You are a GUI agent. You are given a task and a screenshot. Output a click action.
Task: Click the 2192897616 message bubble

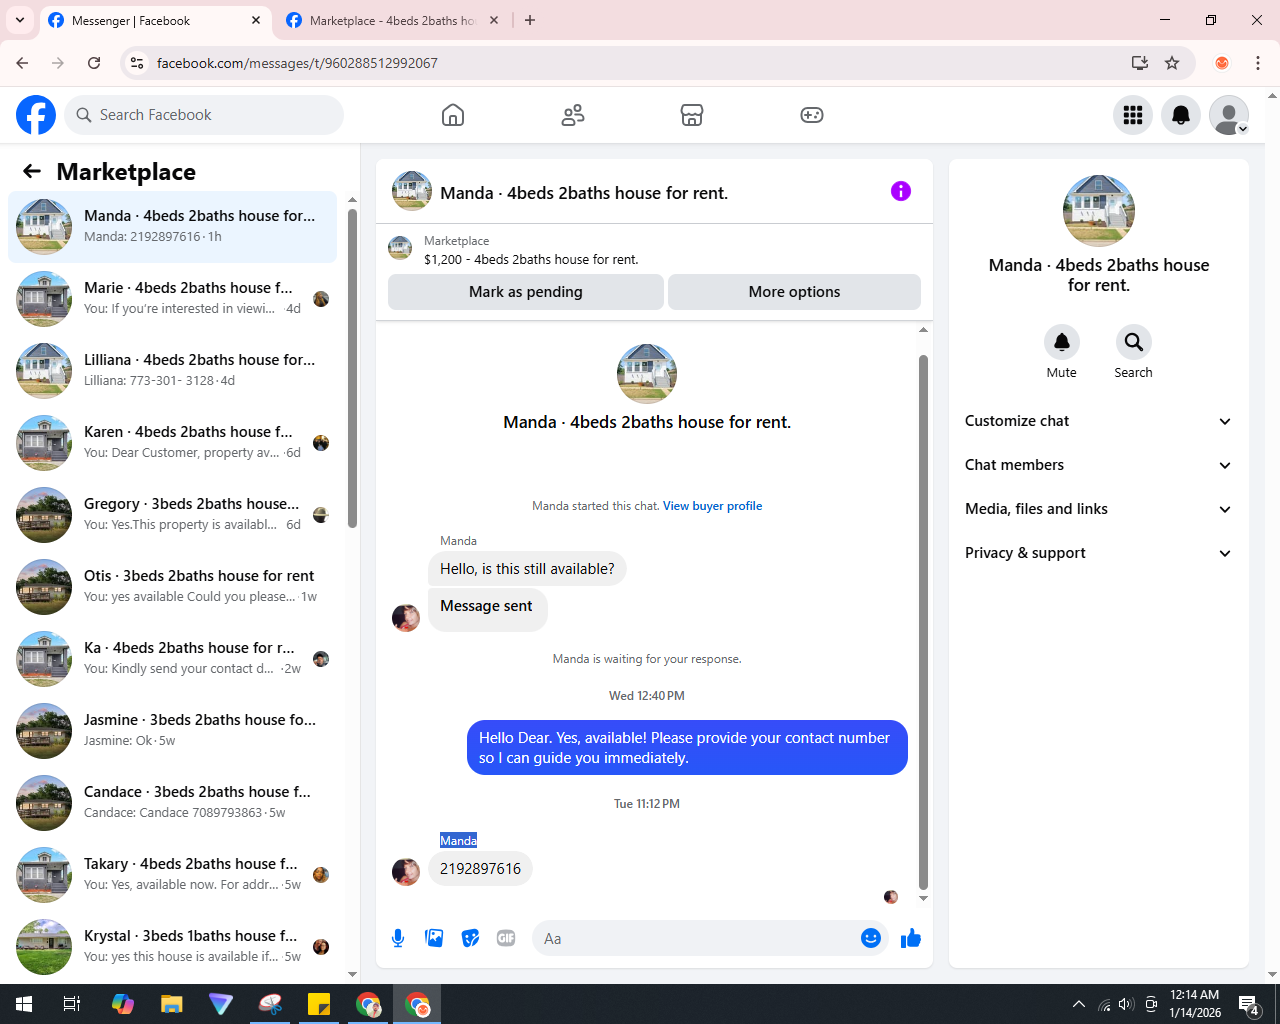tap(480, 869)
